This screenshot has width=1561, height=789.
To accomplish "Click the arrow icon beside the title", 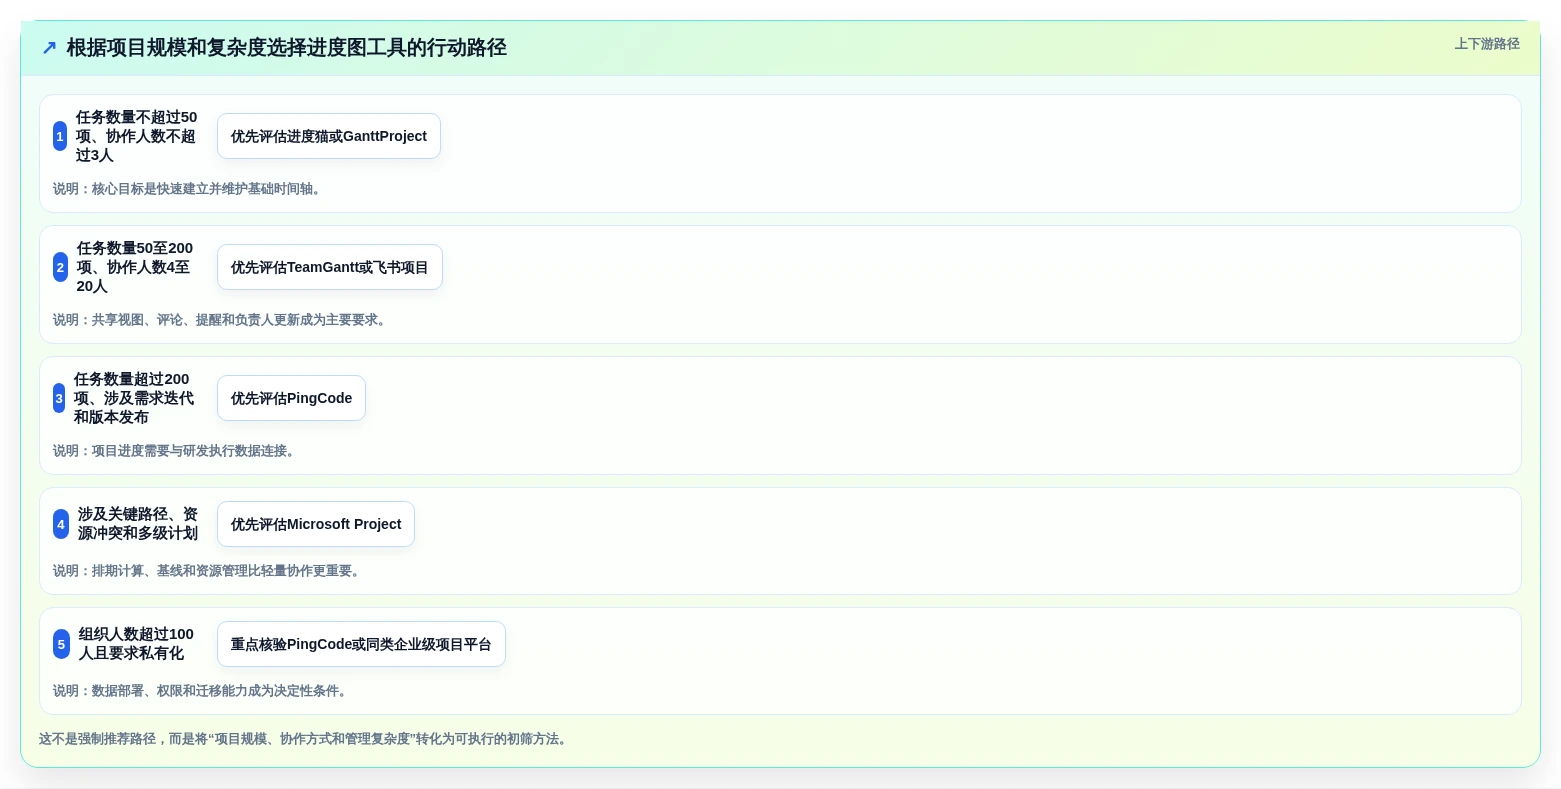I will [49, 48].
